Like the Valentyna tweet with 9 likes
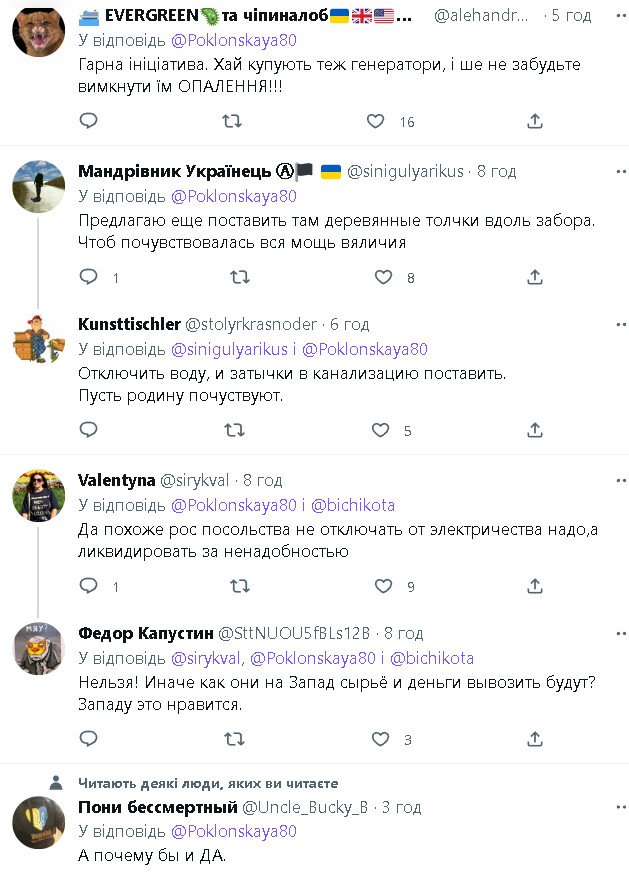The width and height of the screenshot is (629, 875). tap(383, 585)
